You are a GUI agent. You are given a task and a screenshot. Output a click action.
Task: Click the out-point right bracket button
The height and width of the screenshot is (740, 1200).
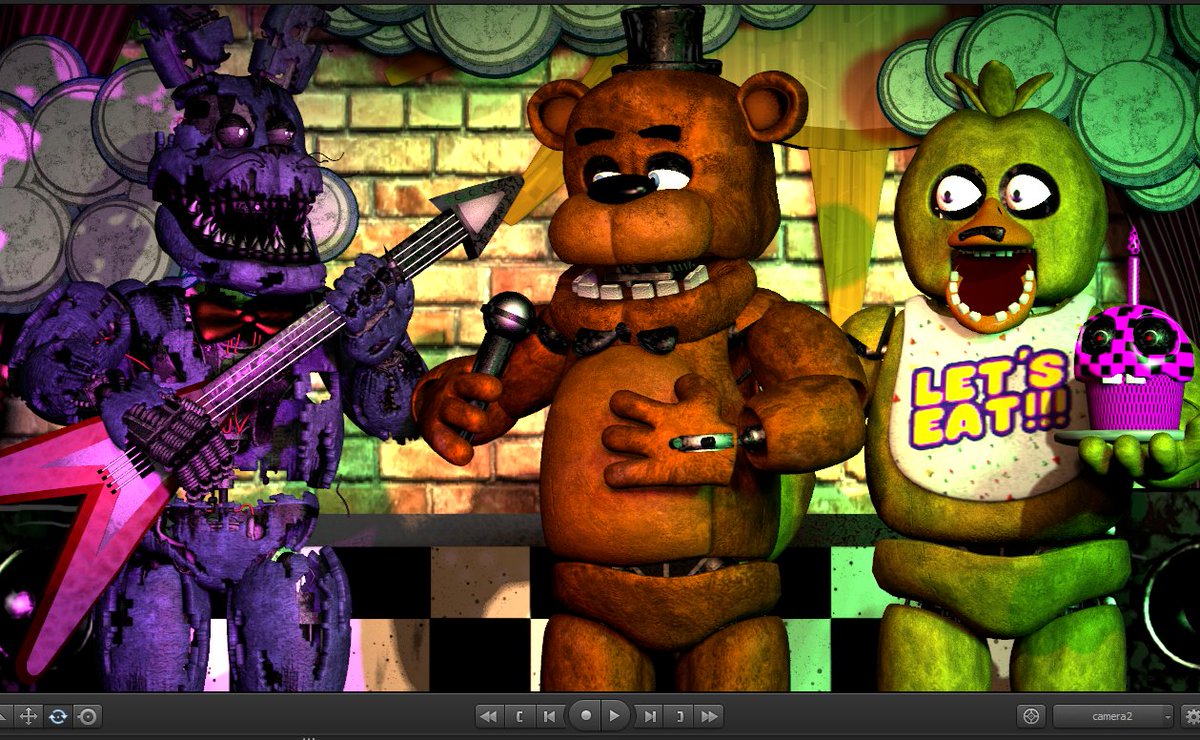(x=680, y=716)
